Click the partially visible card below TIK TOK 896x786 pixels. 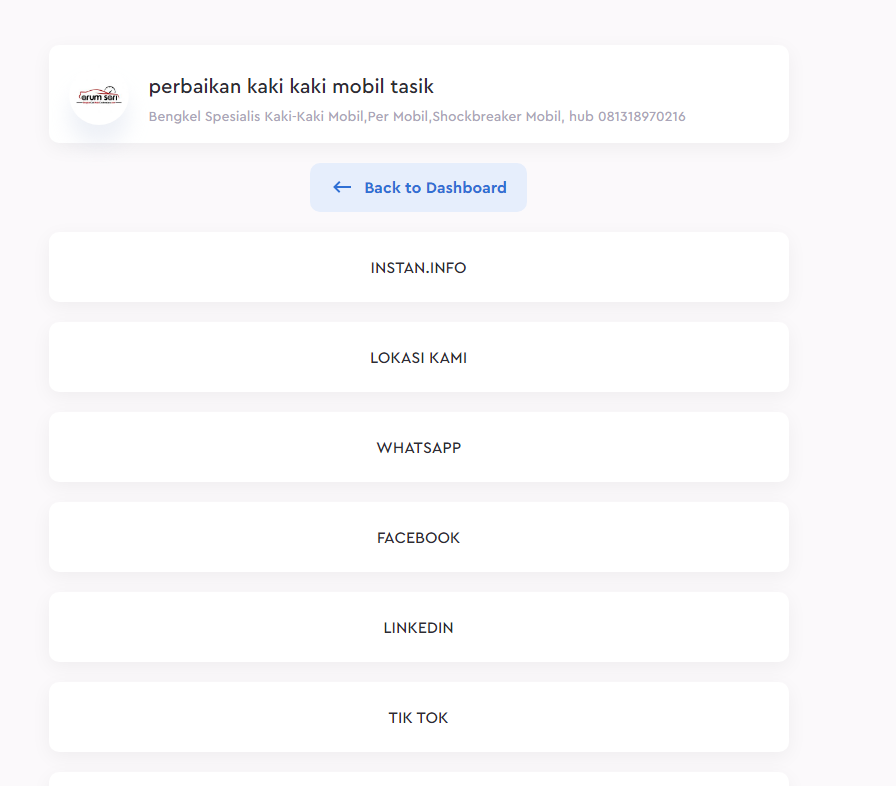click(419, 779)
